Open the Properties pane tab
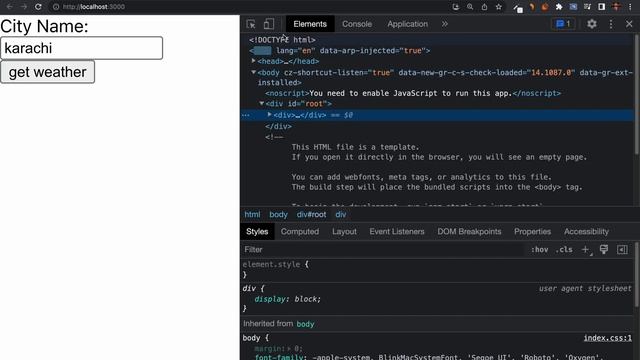This screenshot has width=640, height=360. pyautogui.click(x=532, y=231)
